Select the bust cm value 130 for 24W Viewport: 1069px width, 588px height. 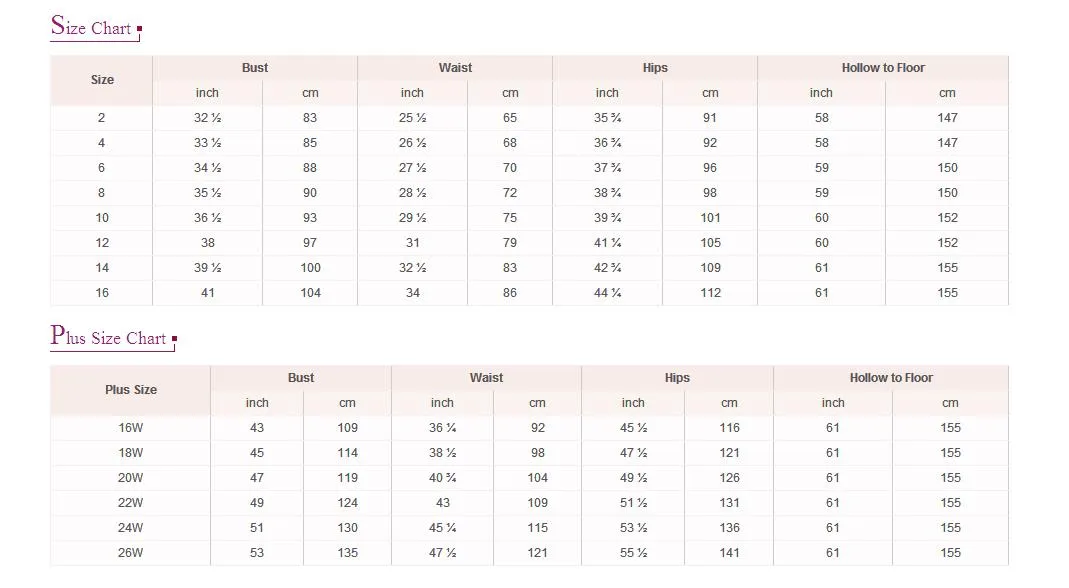[x=347, y=528]
